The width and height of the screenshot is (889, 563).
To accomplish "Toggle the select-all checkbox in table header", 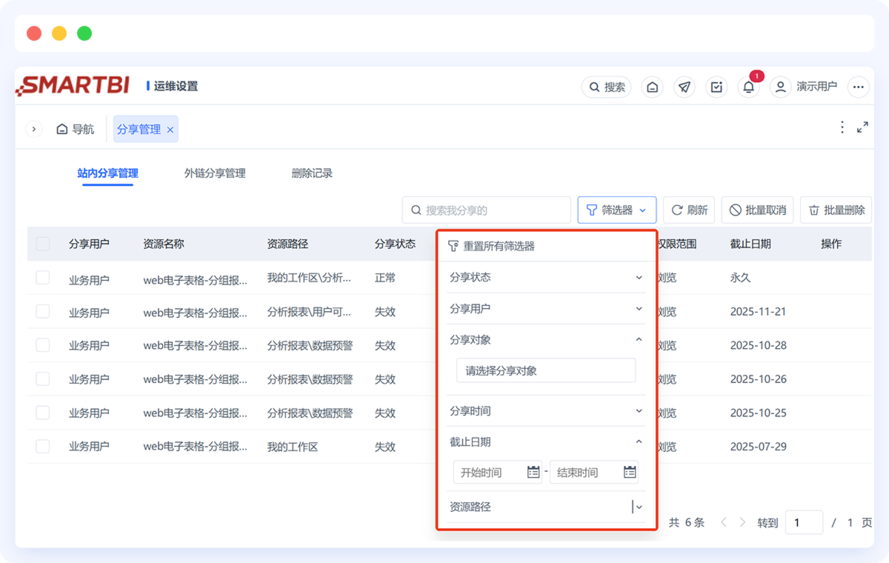I will coord(42,243).
